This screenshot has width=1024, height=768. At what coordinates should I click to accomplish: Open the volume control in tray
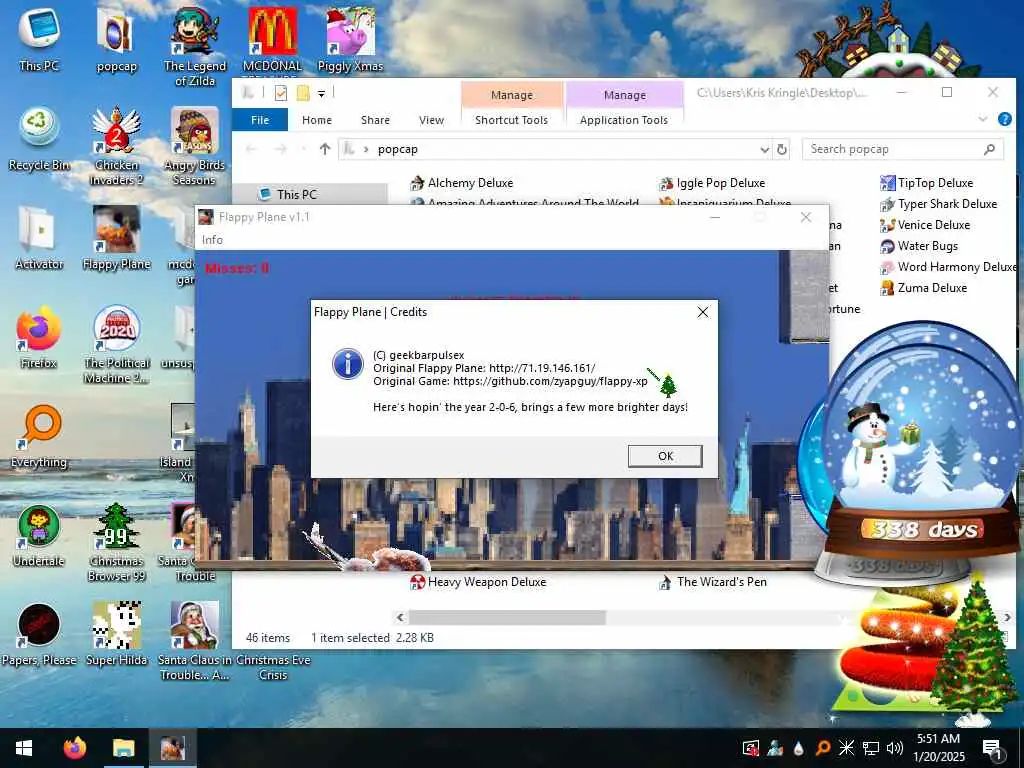pos(895,748)
